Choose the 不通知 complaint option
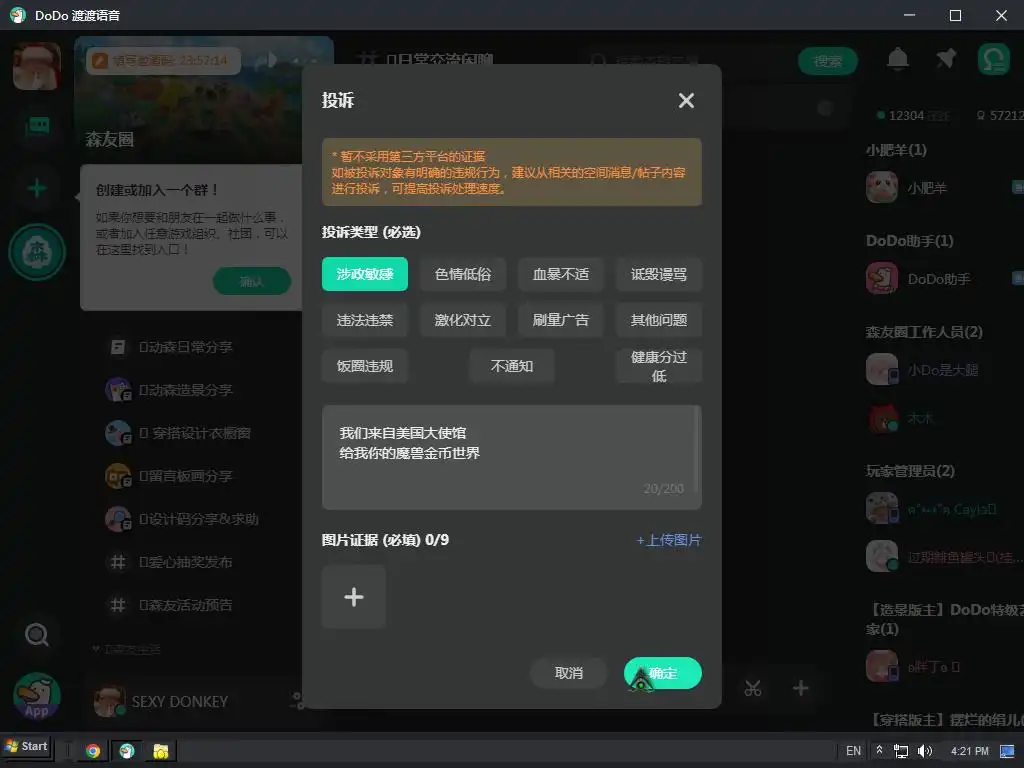Viewport: 1024px width, 768px height. pos(511,366)
